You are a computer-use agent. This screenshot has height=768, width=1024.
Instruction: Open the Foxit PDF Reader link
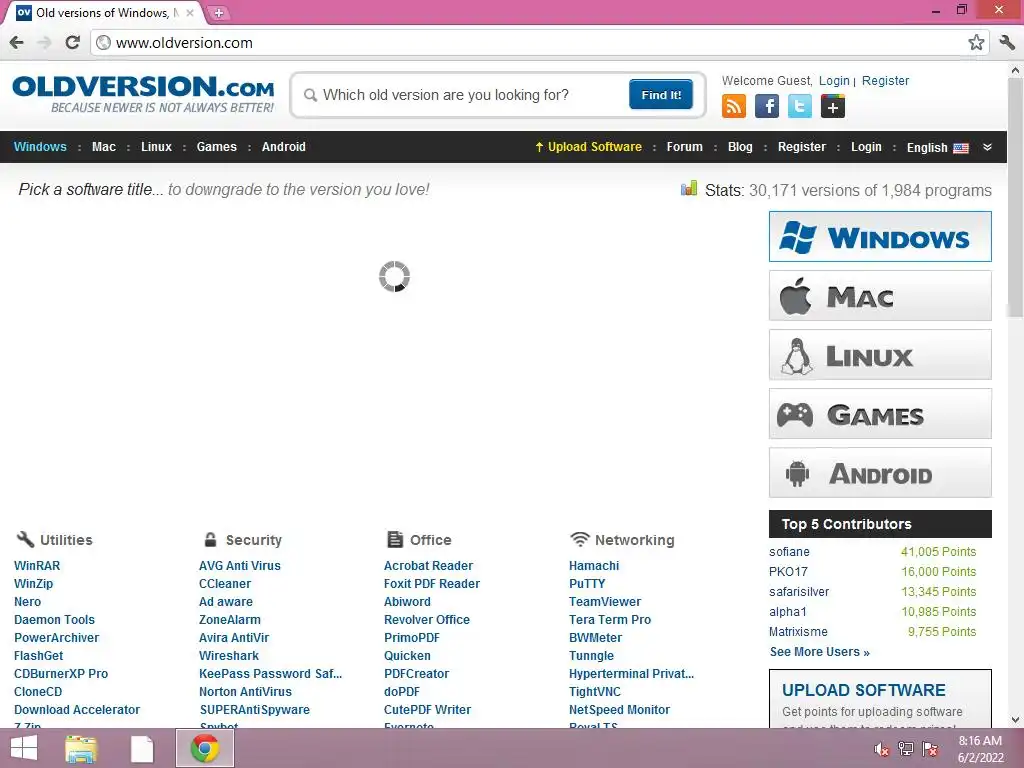[432, 584]
